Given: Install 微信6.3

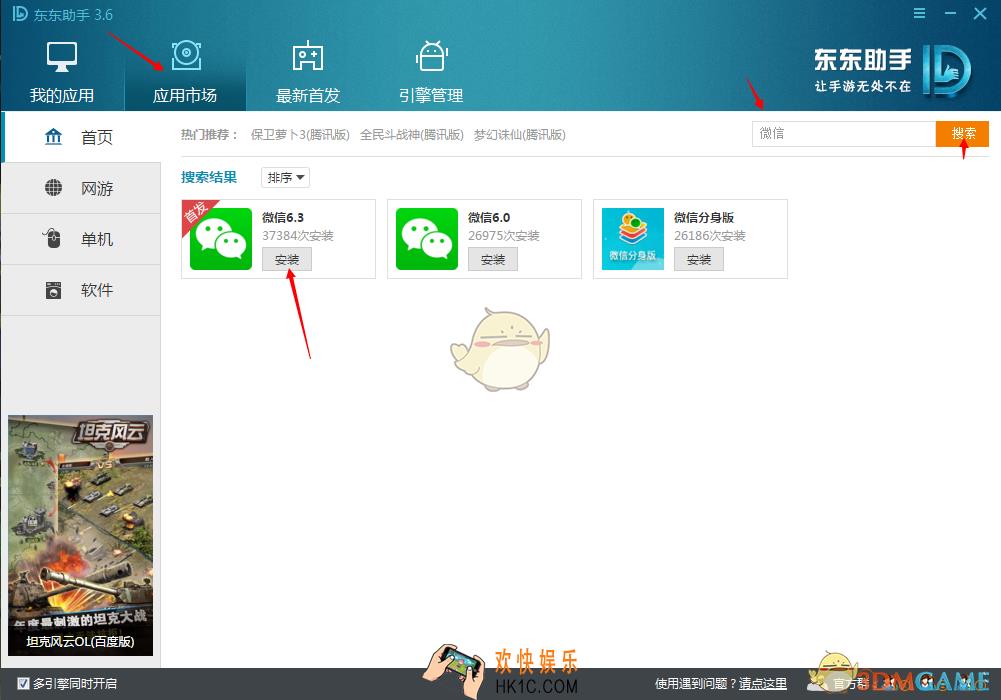Looking at the screenshot, I should click(287, 260).
